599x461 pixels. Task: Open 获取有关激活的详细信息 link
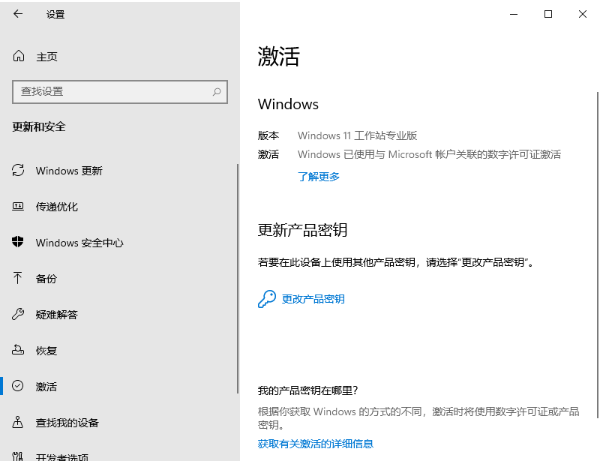pos(316,443)
